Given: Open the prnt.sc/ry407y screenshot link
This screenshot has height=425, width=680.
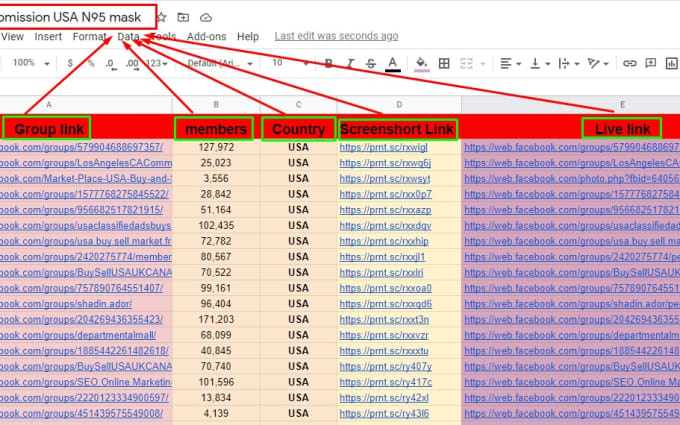Looking at the screenshot, I should point(386,366).
